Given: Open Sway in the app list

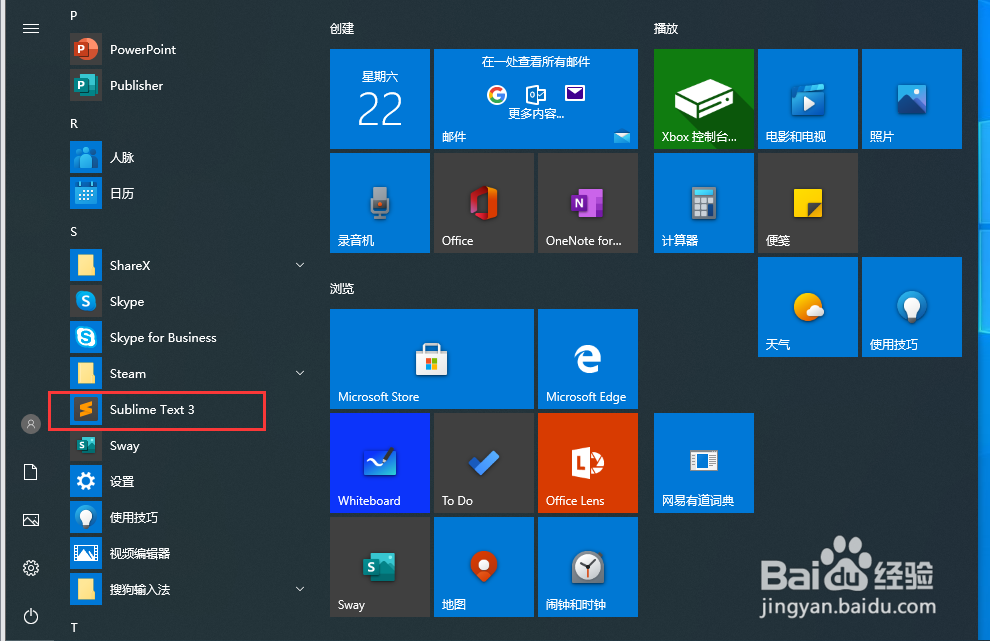Looking at the screenshot, I should coord(189,445).
